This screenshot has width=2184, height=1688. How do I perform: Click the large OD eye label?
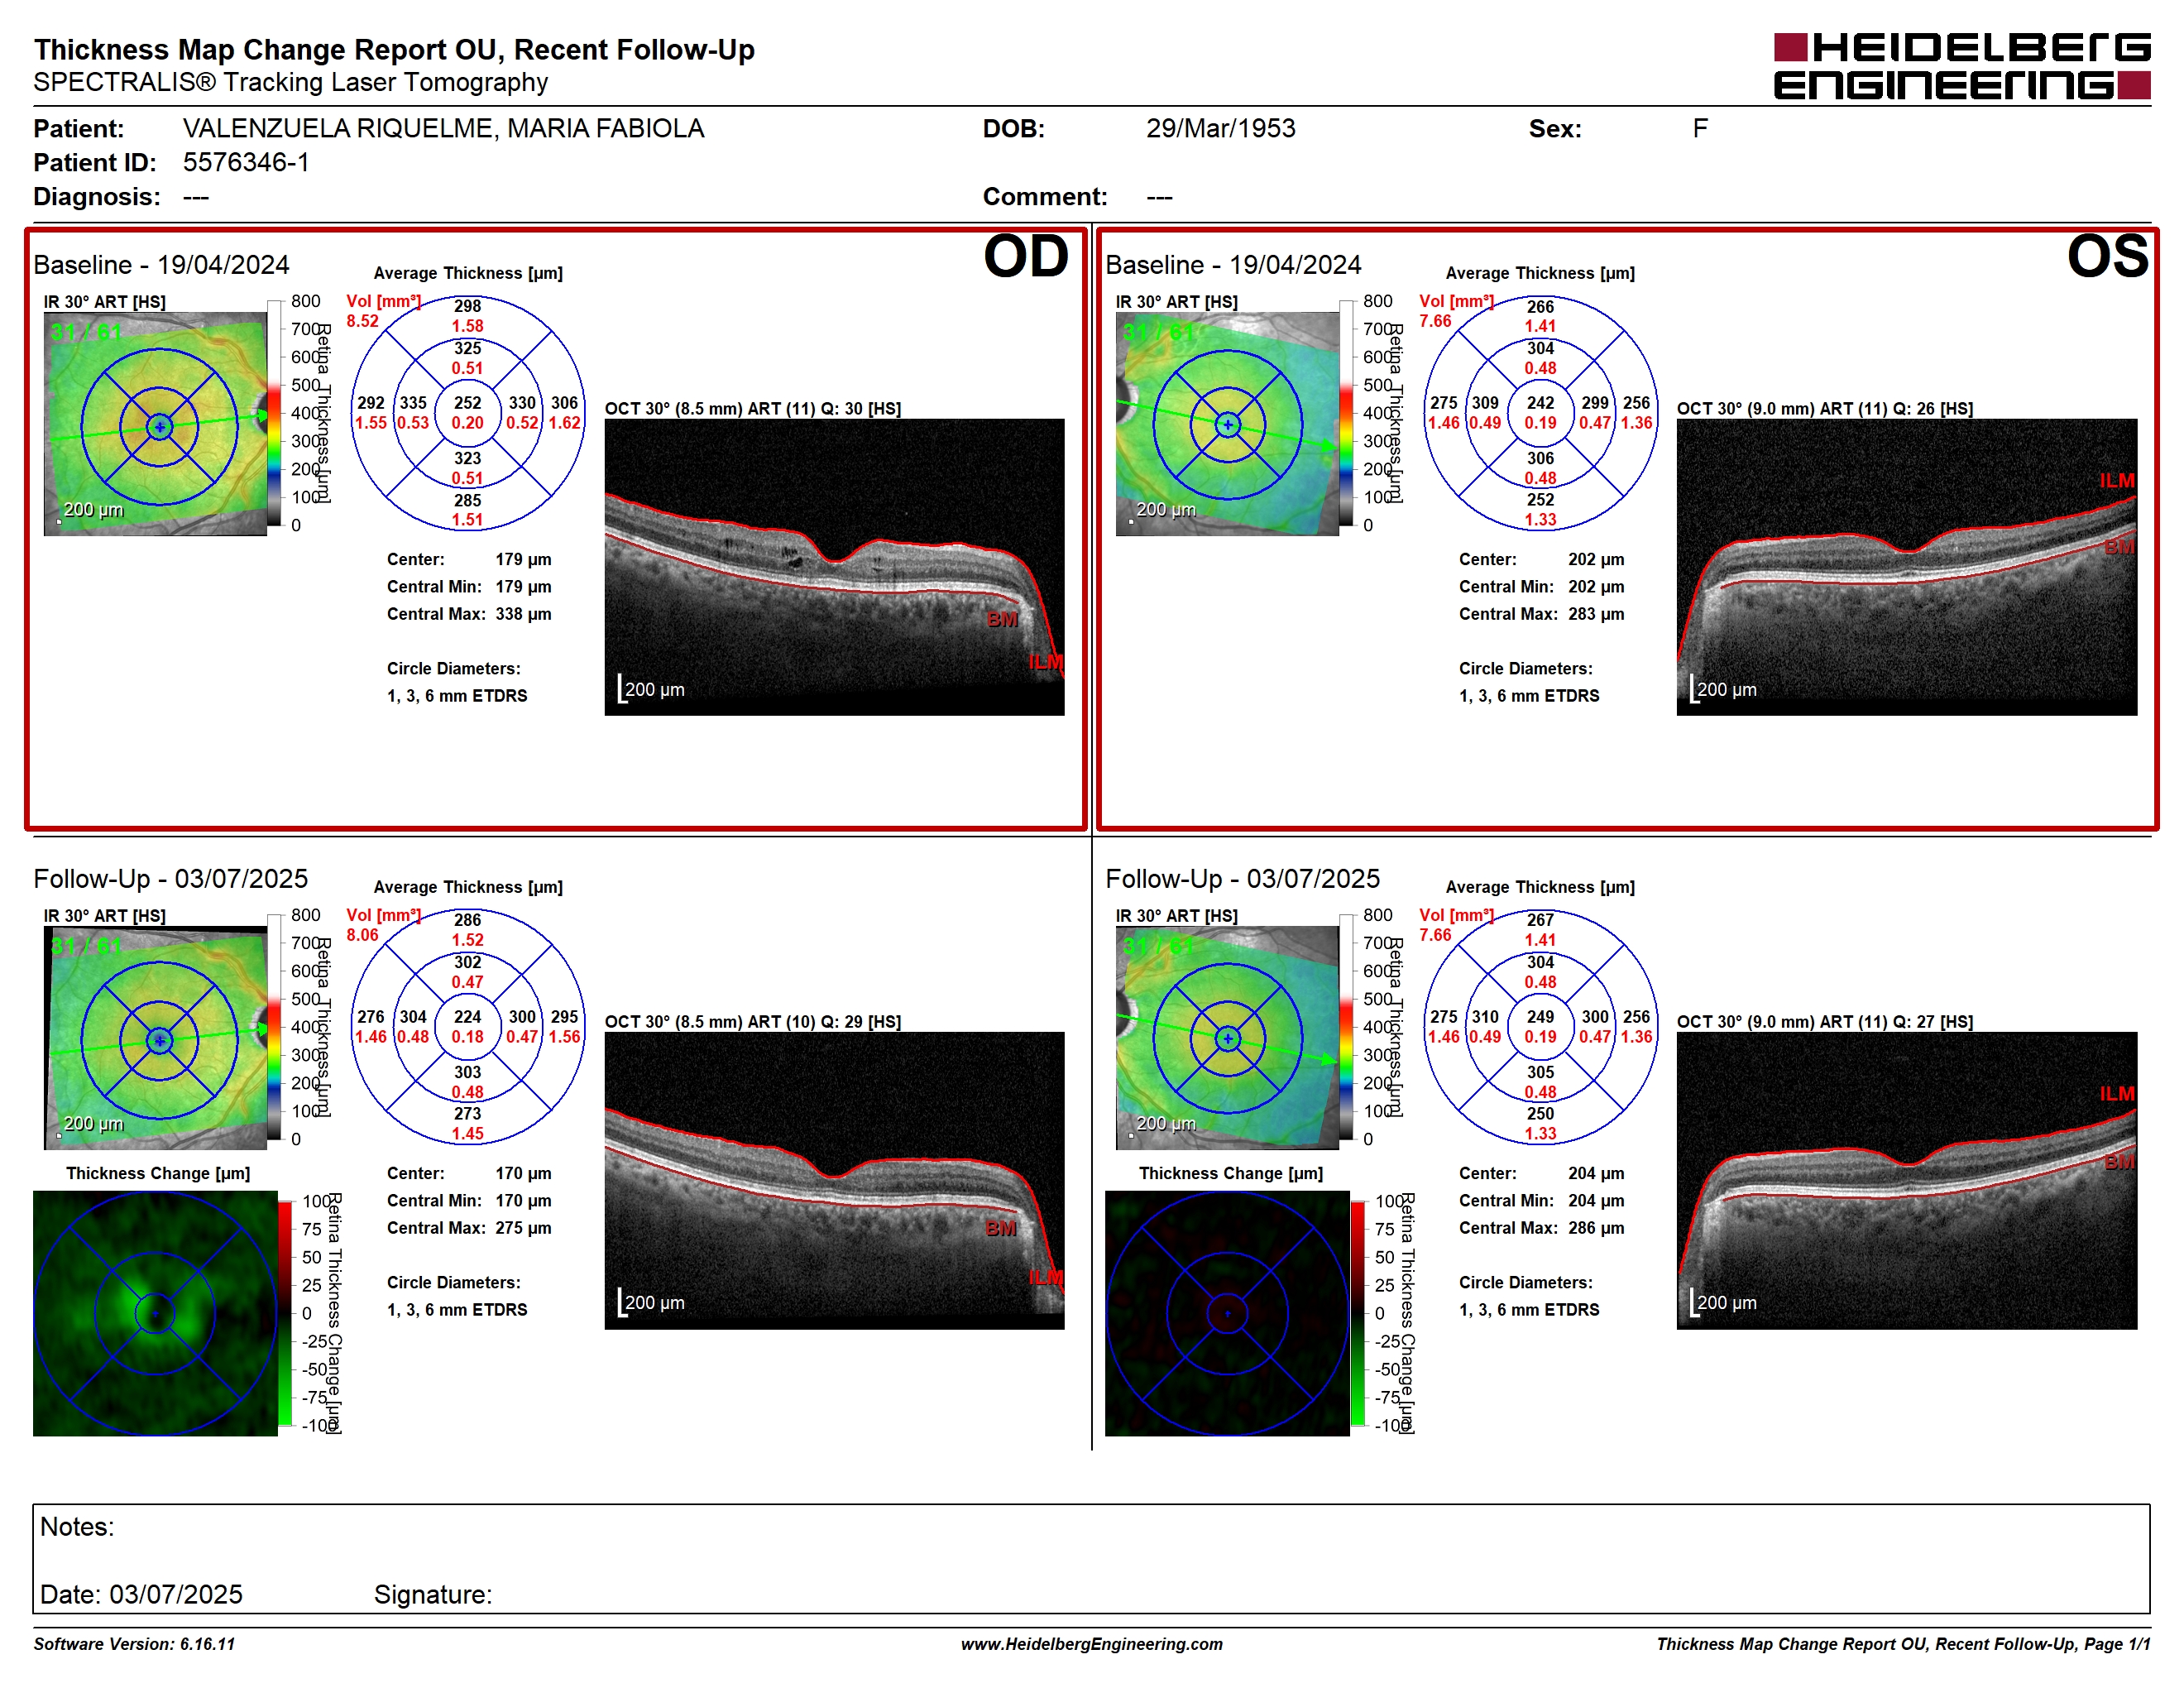click(1026, 256)
